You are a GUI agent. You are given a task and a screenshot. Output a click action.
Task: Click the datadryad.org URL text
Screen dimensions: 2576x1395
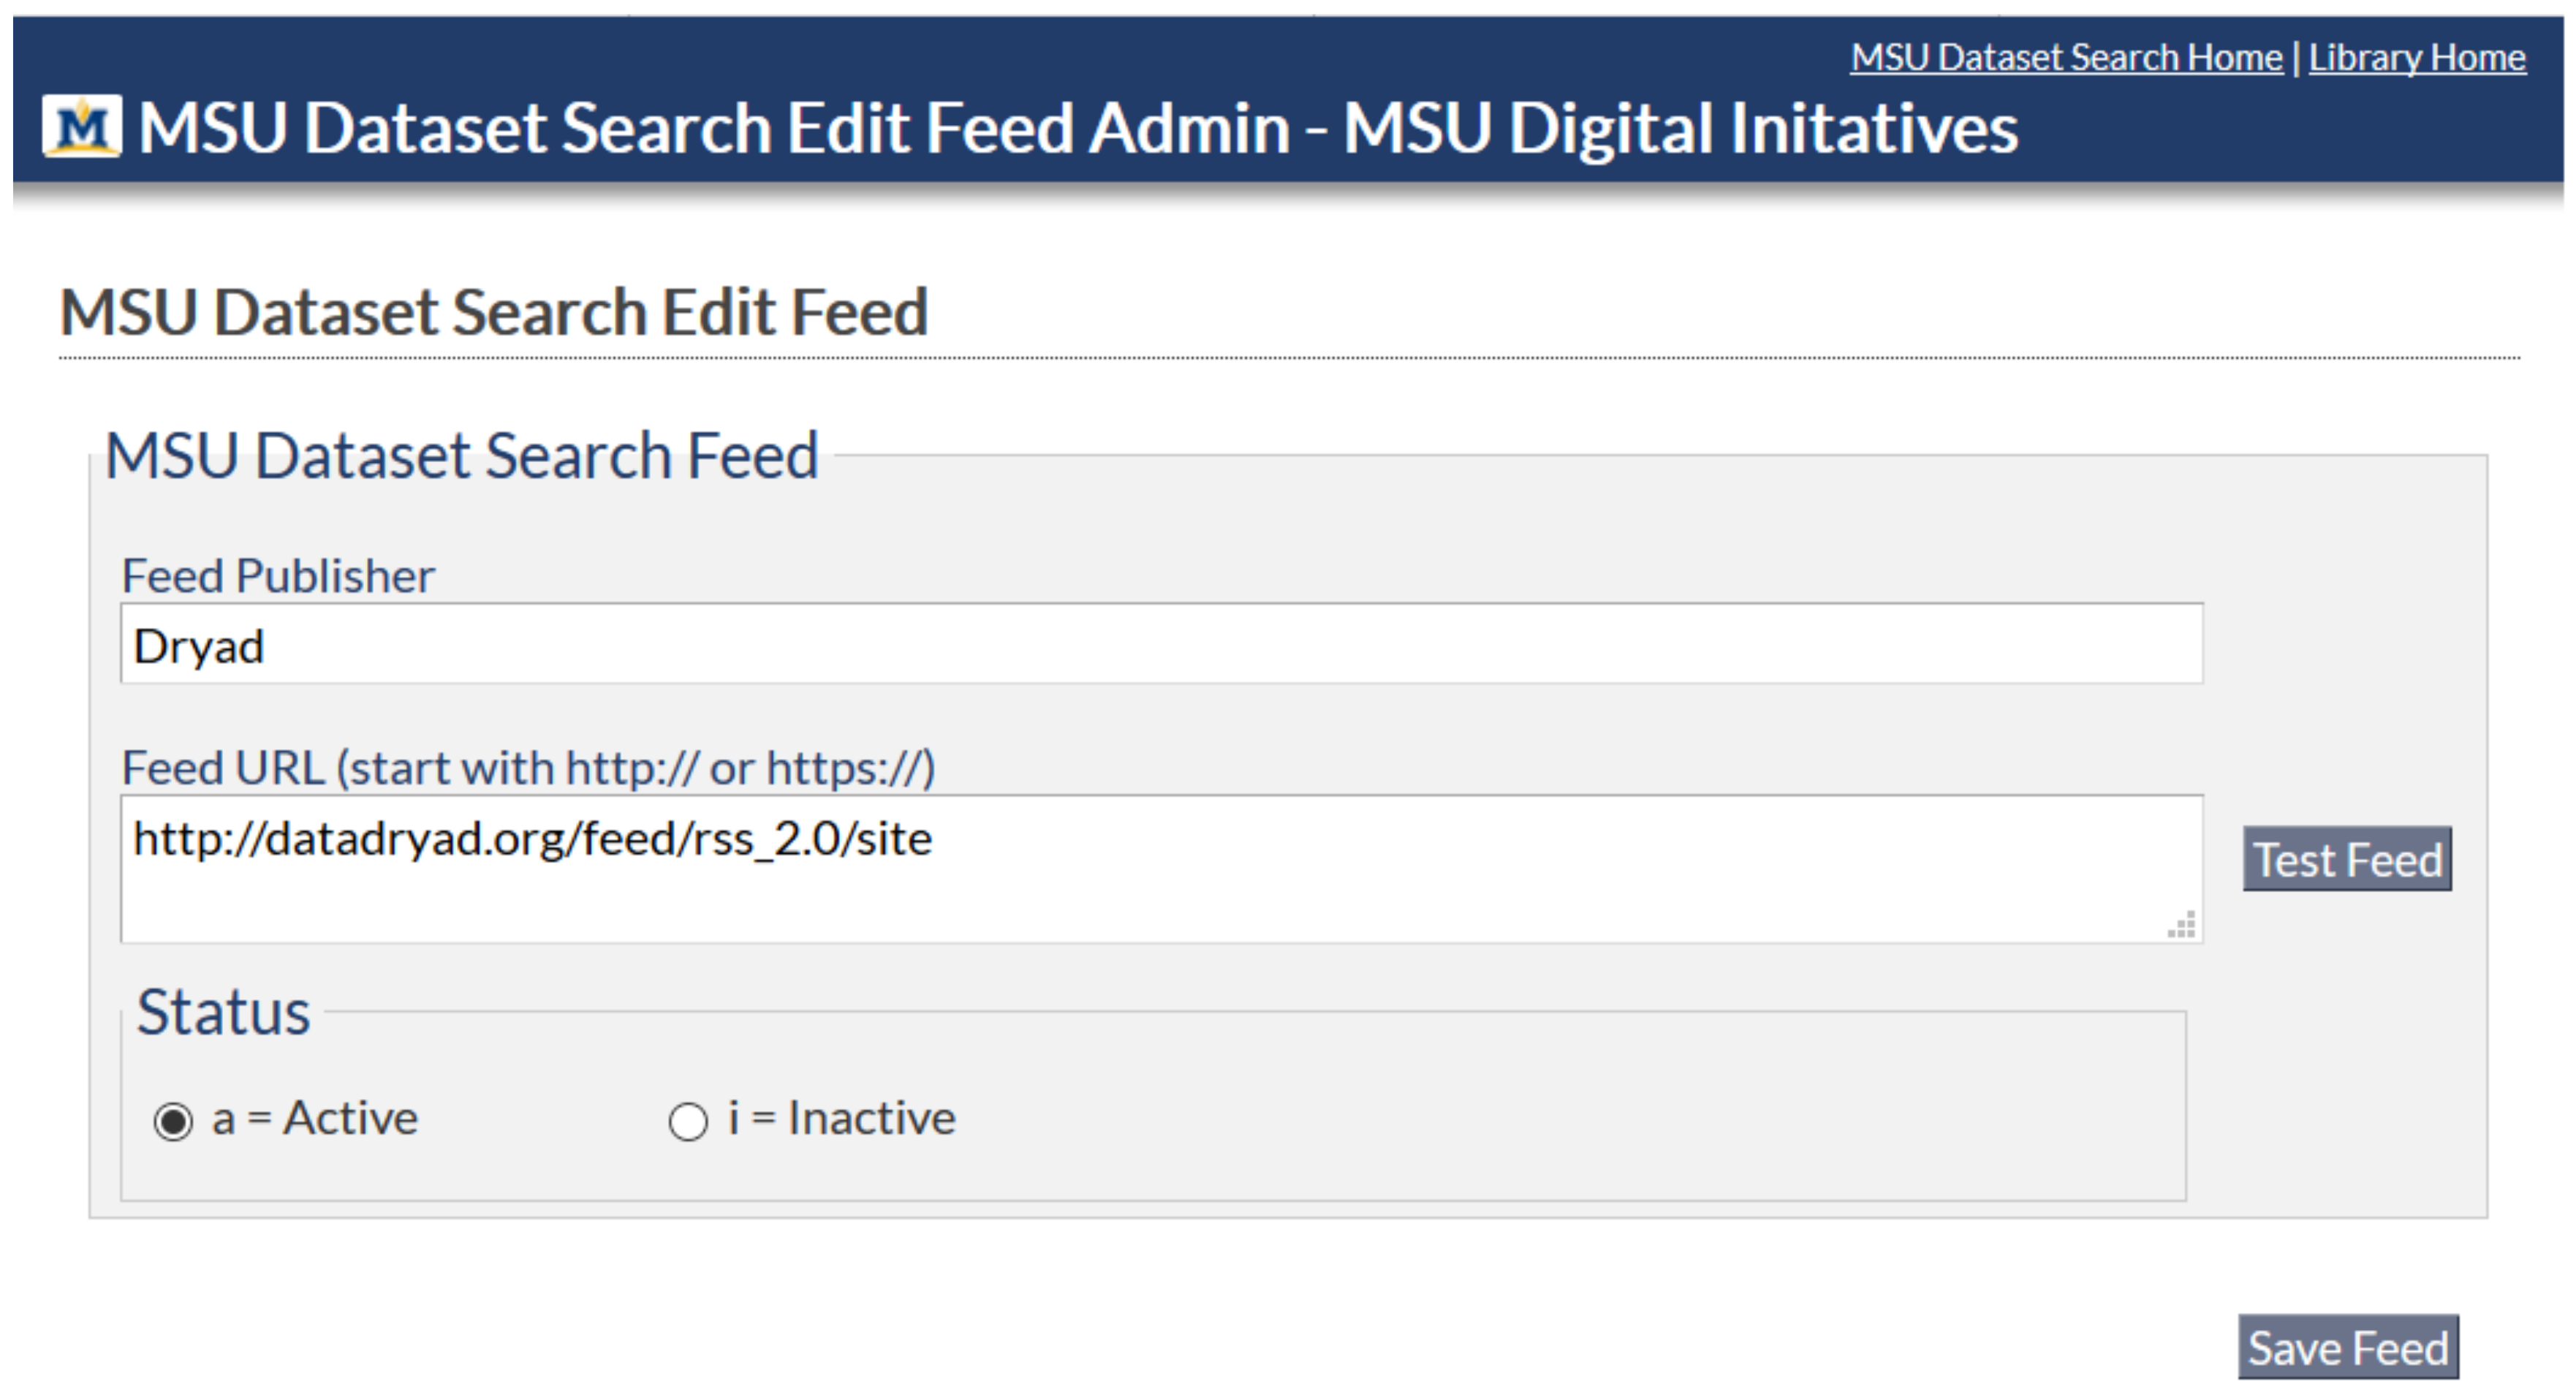532,839
